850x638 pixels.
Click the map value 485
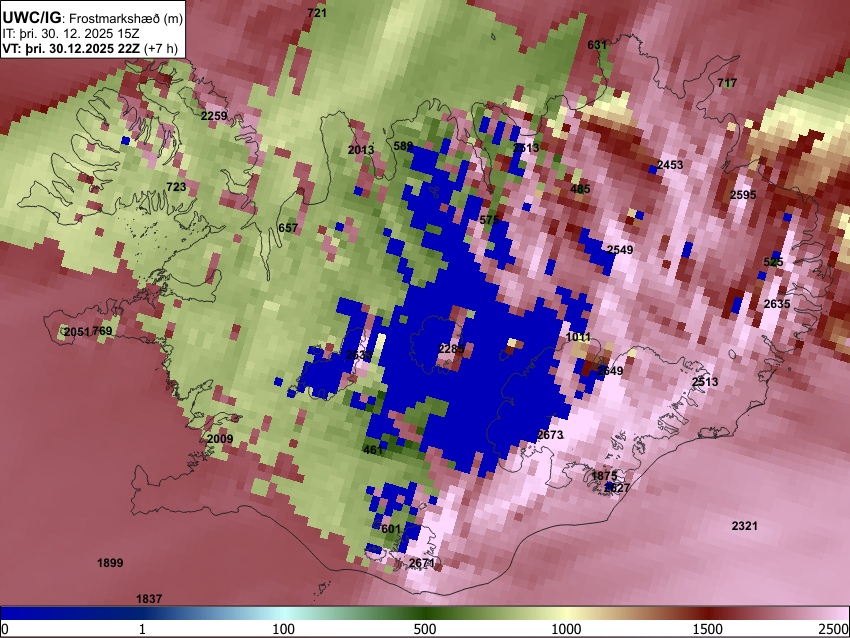coord(580,189)
